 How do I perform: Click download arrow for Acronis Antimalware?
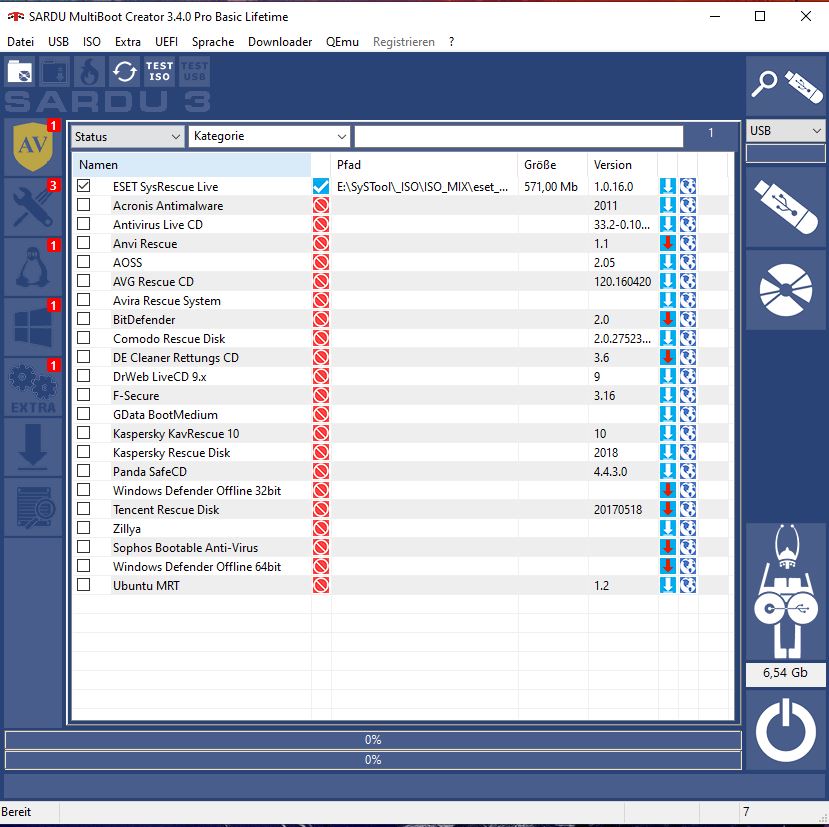[x=668, y=205]
